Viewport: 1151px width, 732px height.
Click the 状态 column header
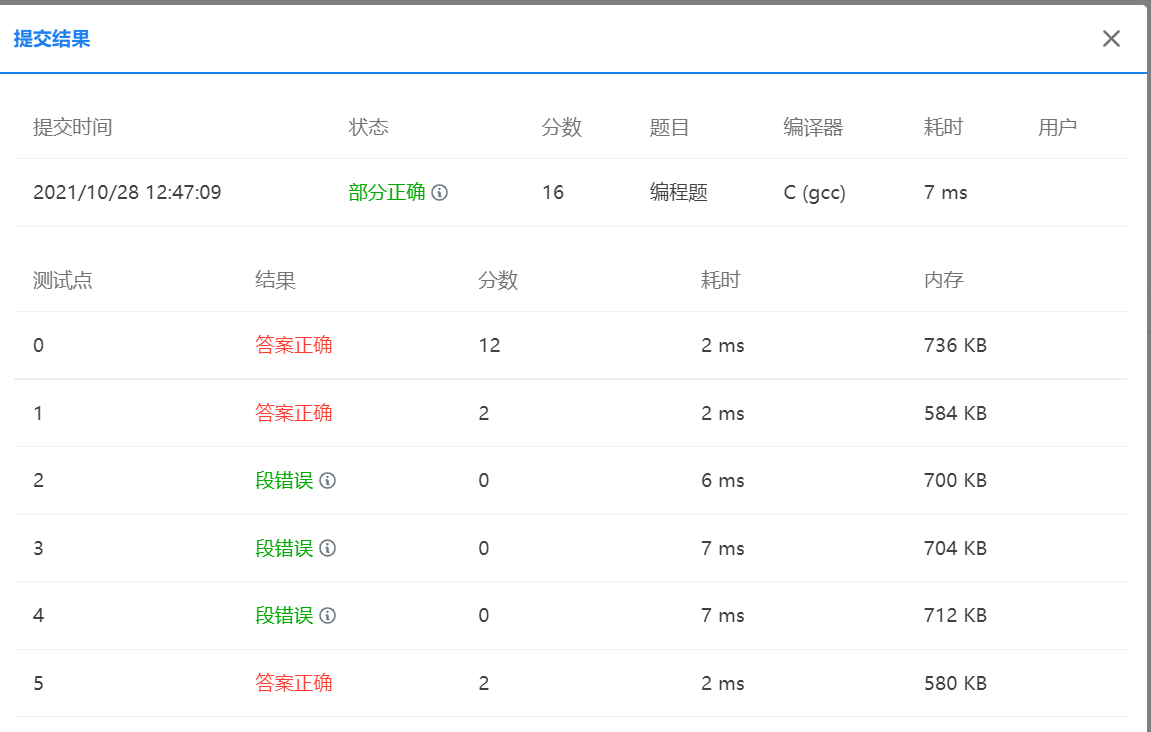370,127
